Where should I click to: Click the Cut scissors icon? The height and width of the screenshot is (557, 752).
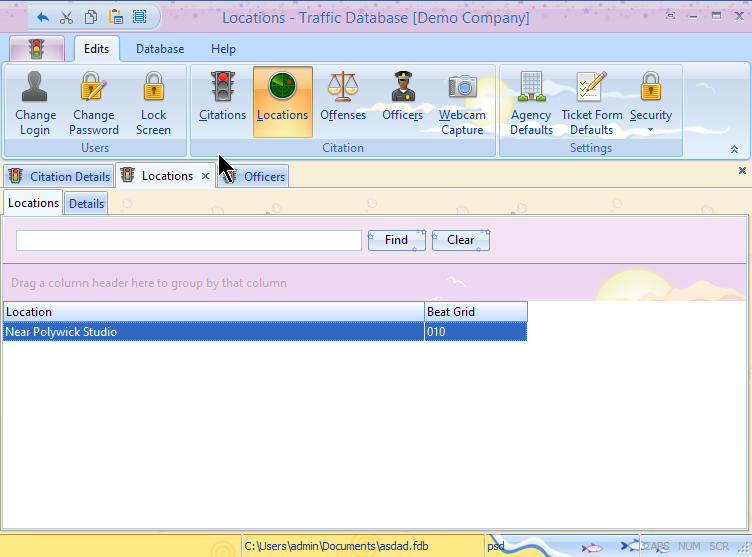tap(67, 18)
